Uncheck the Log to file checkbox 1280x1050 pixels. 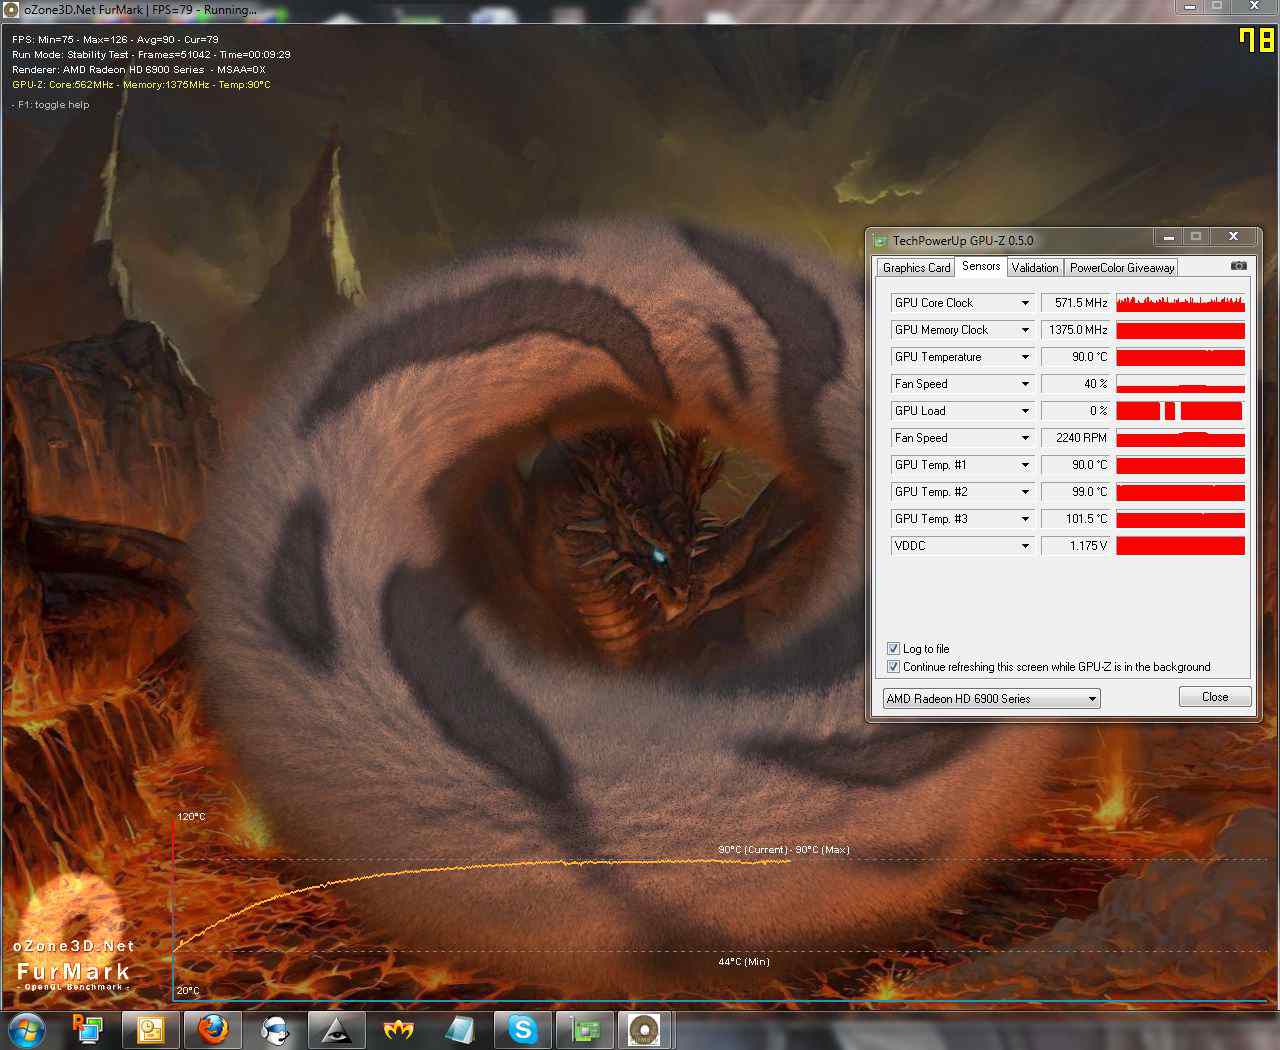893,648
